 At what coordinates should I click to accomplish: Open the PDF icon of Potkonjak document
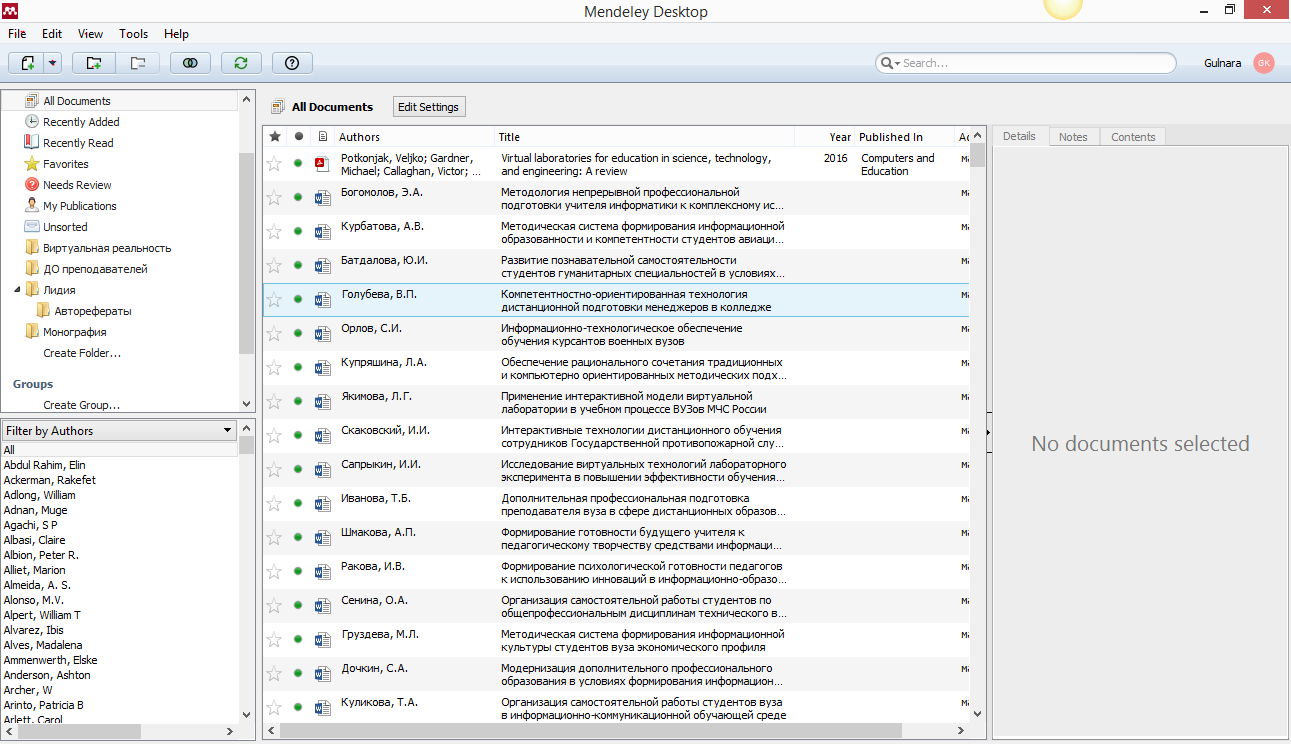point(322,164)
